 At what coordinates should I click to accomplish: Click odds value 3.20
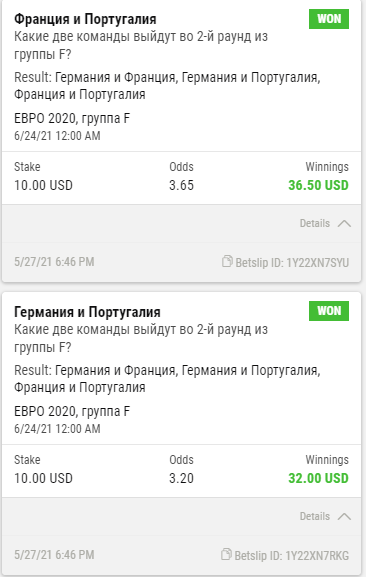(181, 478)
